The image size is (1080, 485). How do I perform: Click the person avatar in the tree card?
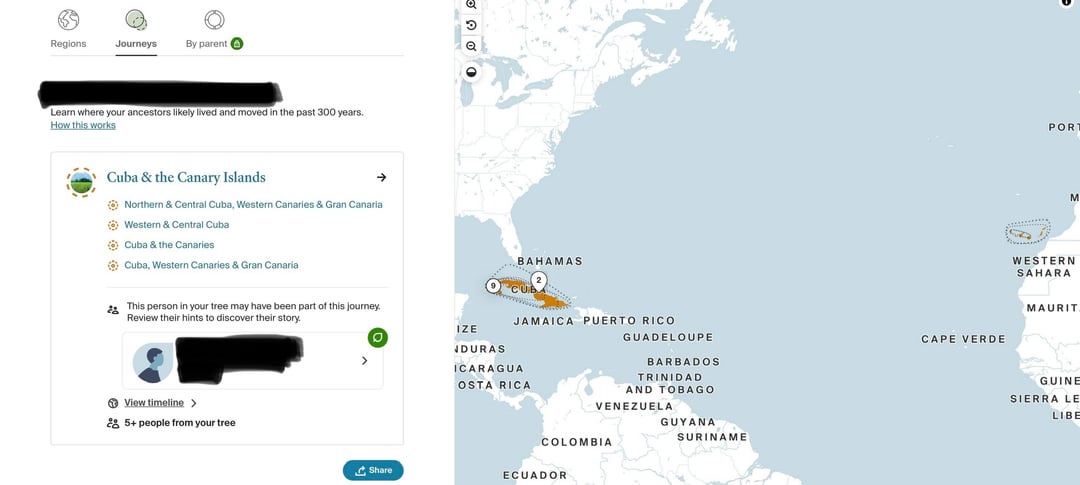coord(152,362)
